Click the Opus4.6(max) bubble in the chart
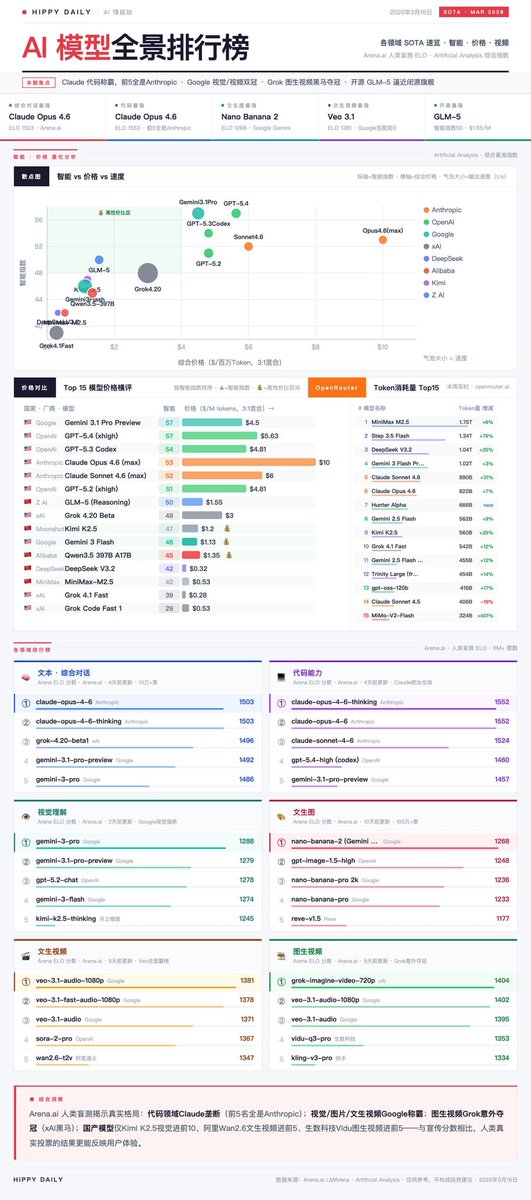The image size is (531, 1200). pos(383,241)
